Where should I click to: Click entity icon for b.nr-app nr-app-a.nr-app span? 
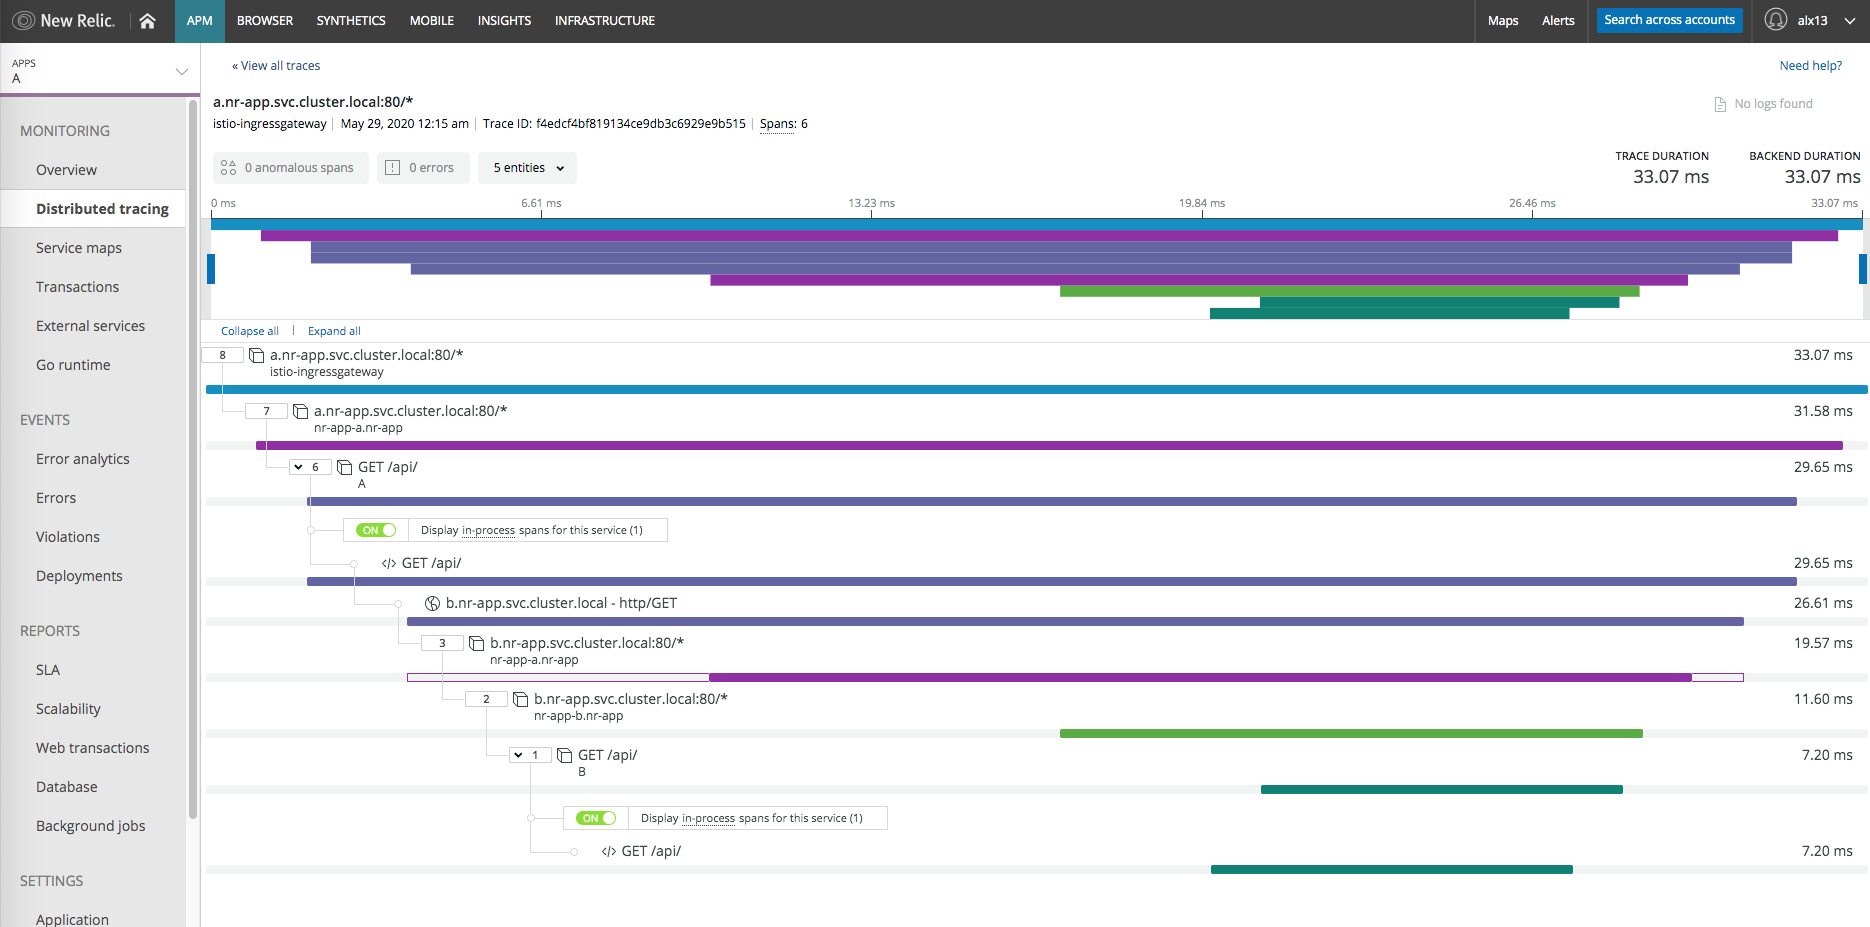pos(477,643)
